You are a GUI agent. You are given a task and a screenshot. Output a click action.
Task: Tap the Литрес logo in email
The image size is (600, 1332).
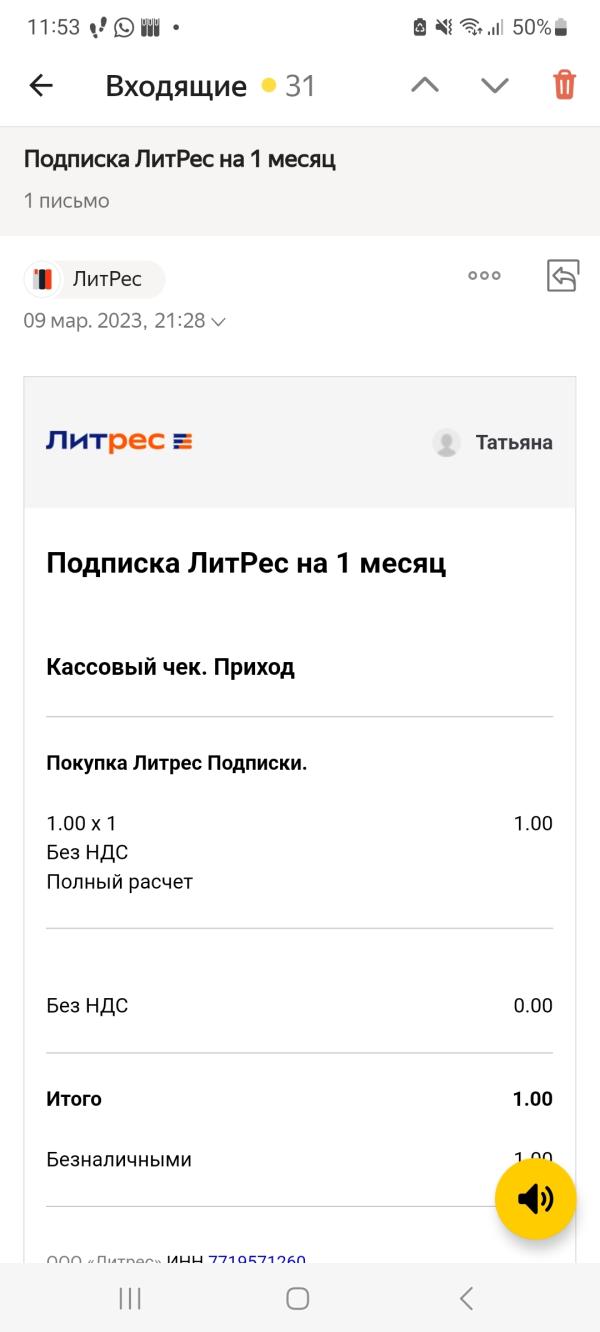tap(119, 441)
